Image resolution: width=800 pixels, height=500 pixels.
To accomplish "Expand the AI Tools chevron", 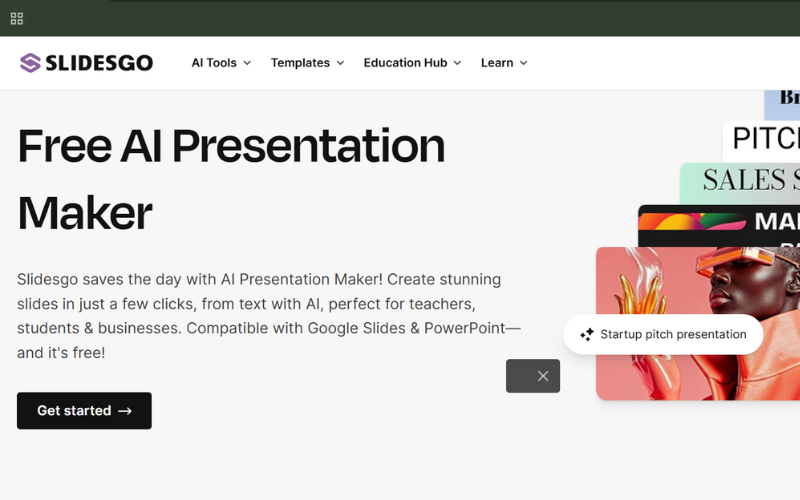I will click(247, 63).
